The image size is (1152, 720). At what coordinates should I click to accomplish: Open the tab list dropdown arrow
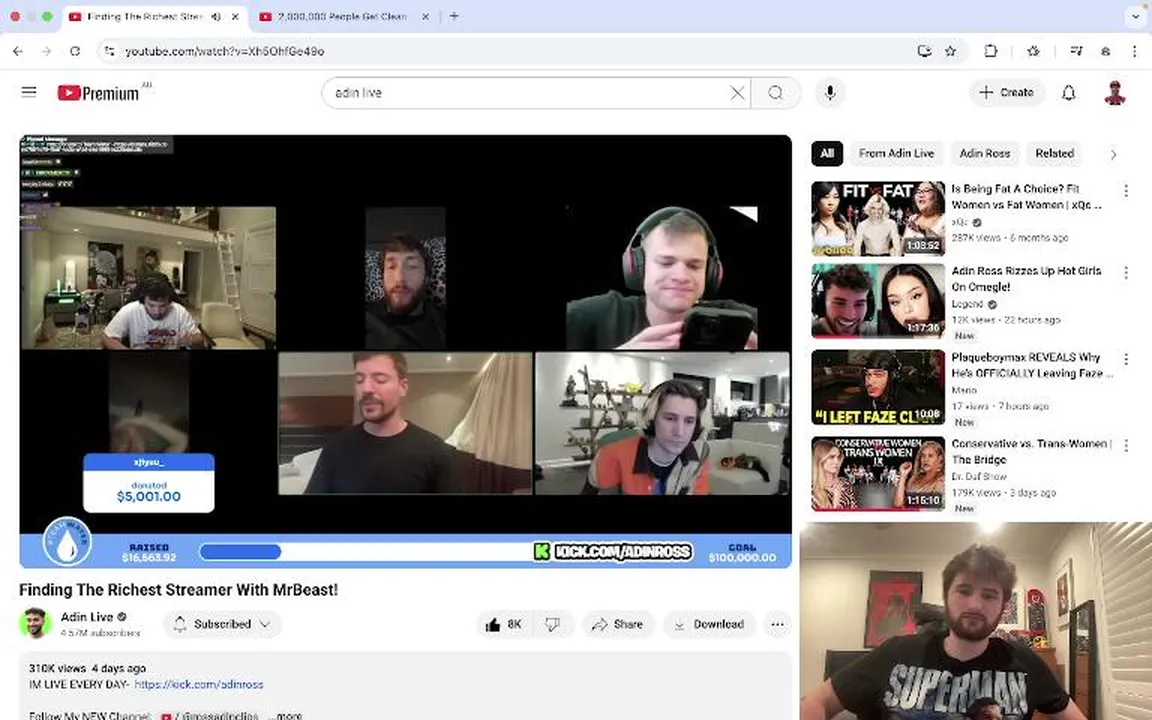click(1135, 16)
